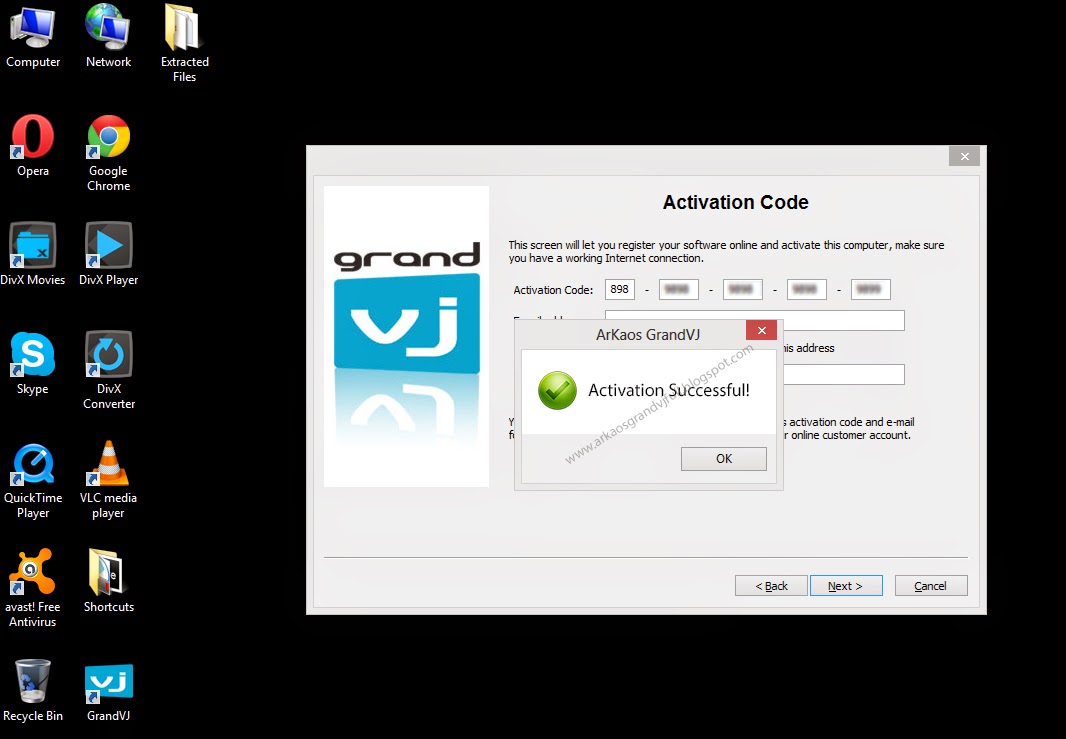Click the Activation Successful! message text

[668, 390]
